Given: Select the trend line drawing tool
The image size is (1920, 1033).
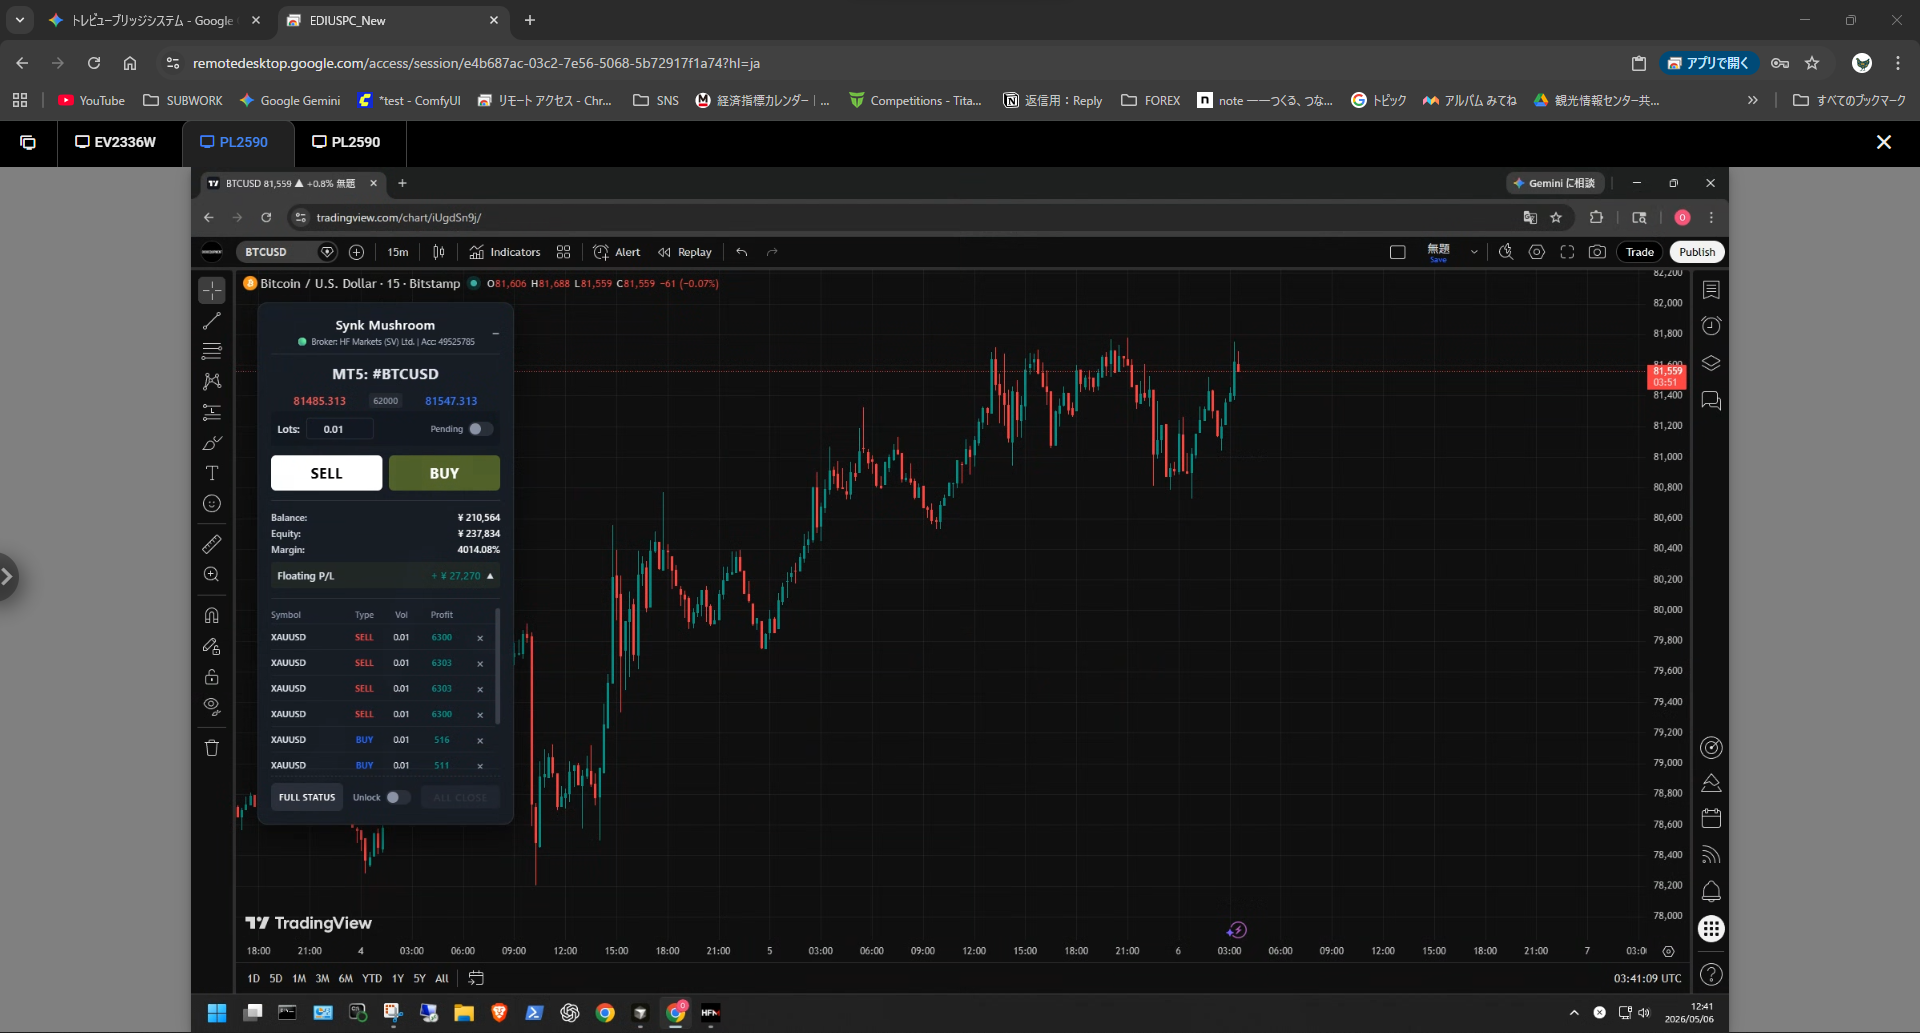Looking at the screenshot, I should [212, 321].
